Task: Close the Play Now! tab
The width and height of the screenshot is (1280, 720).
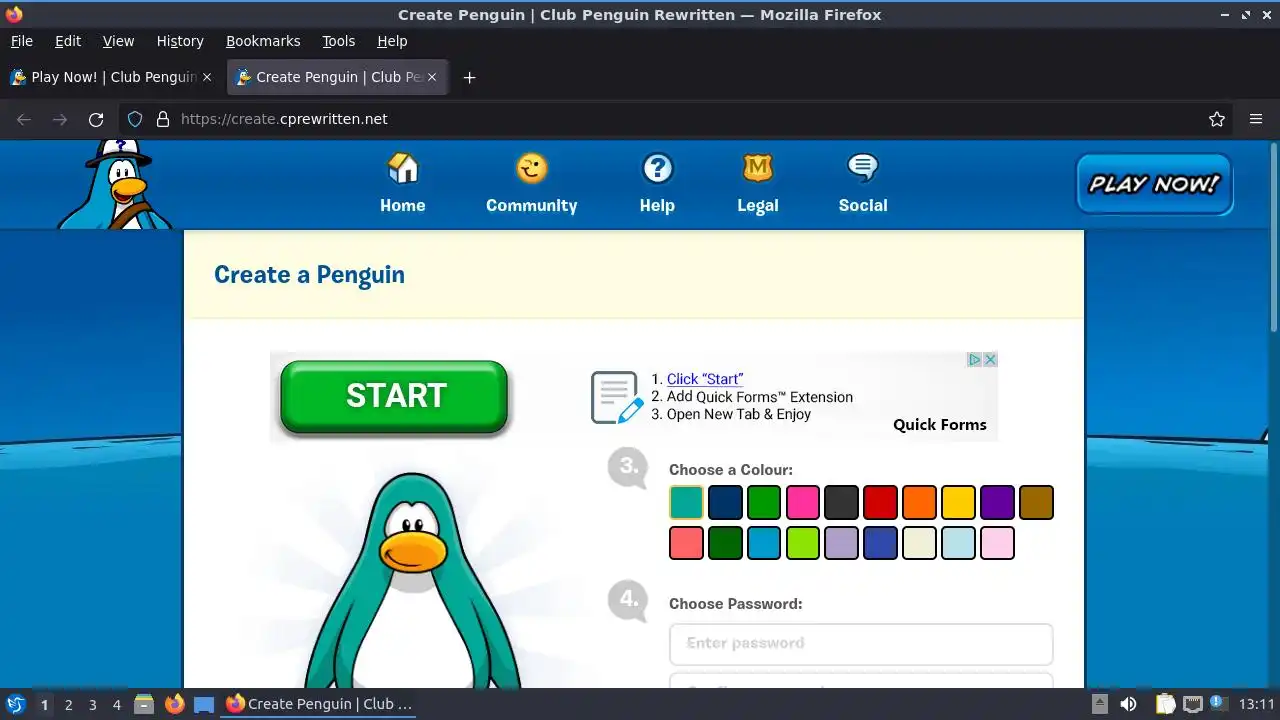Action: click(207, 77)
